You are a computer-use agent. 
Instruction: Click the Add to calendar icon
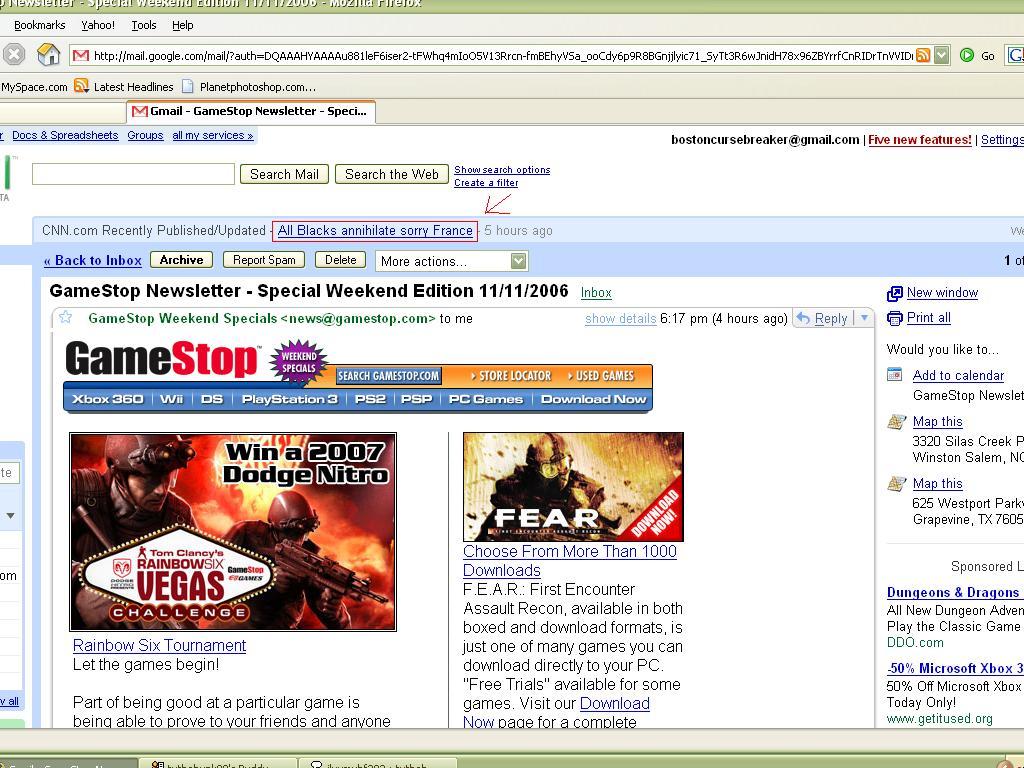click(895, 375)
